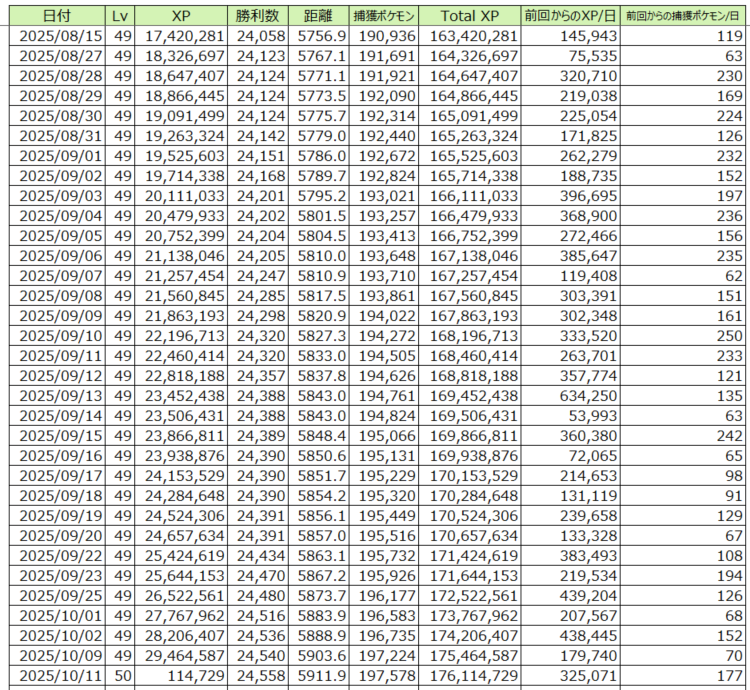Click the 距離 column header

[317, 17]
